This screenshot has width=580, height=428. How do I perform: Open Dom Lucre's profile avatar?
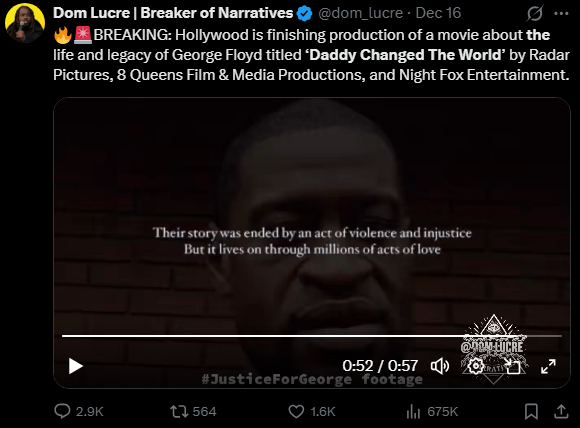tap(25, 23)
